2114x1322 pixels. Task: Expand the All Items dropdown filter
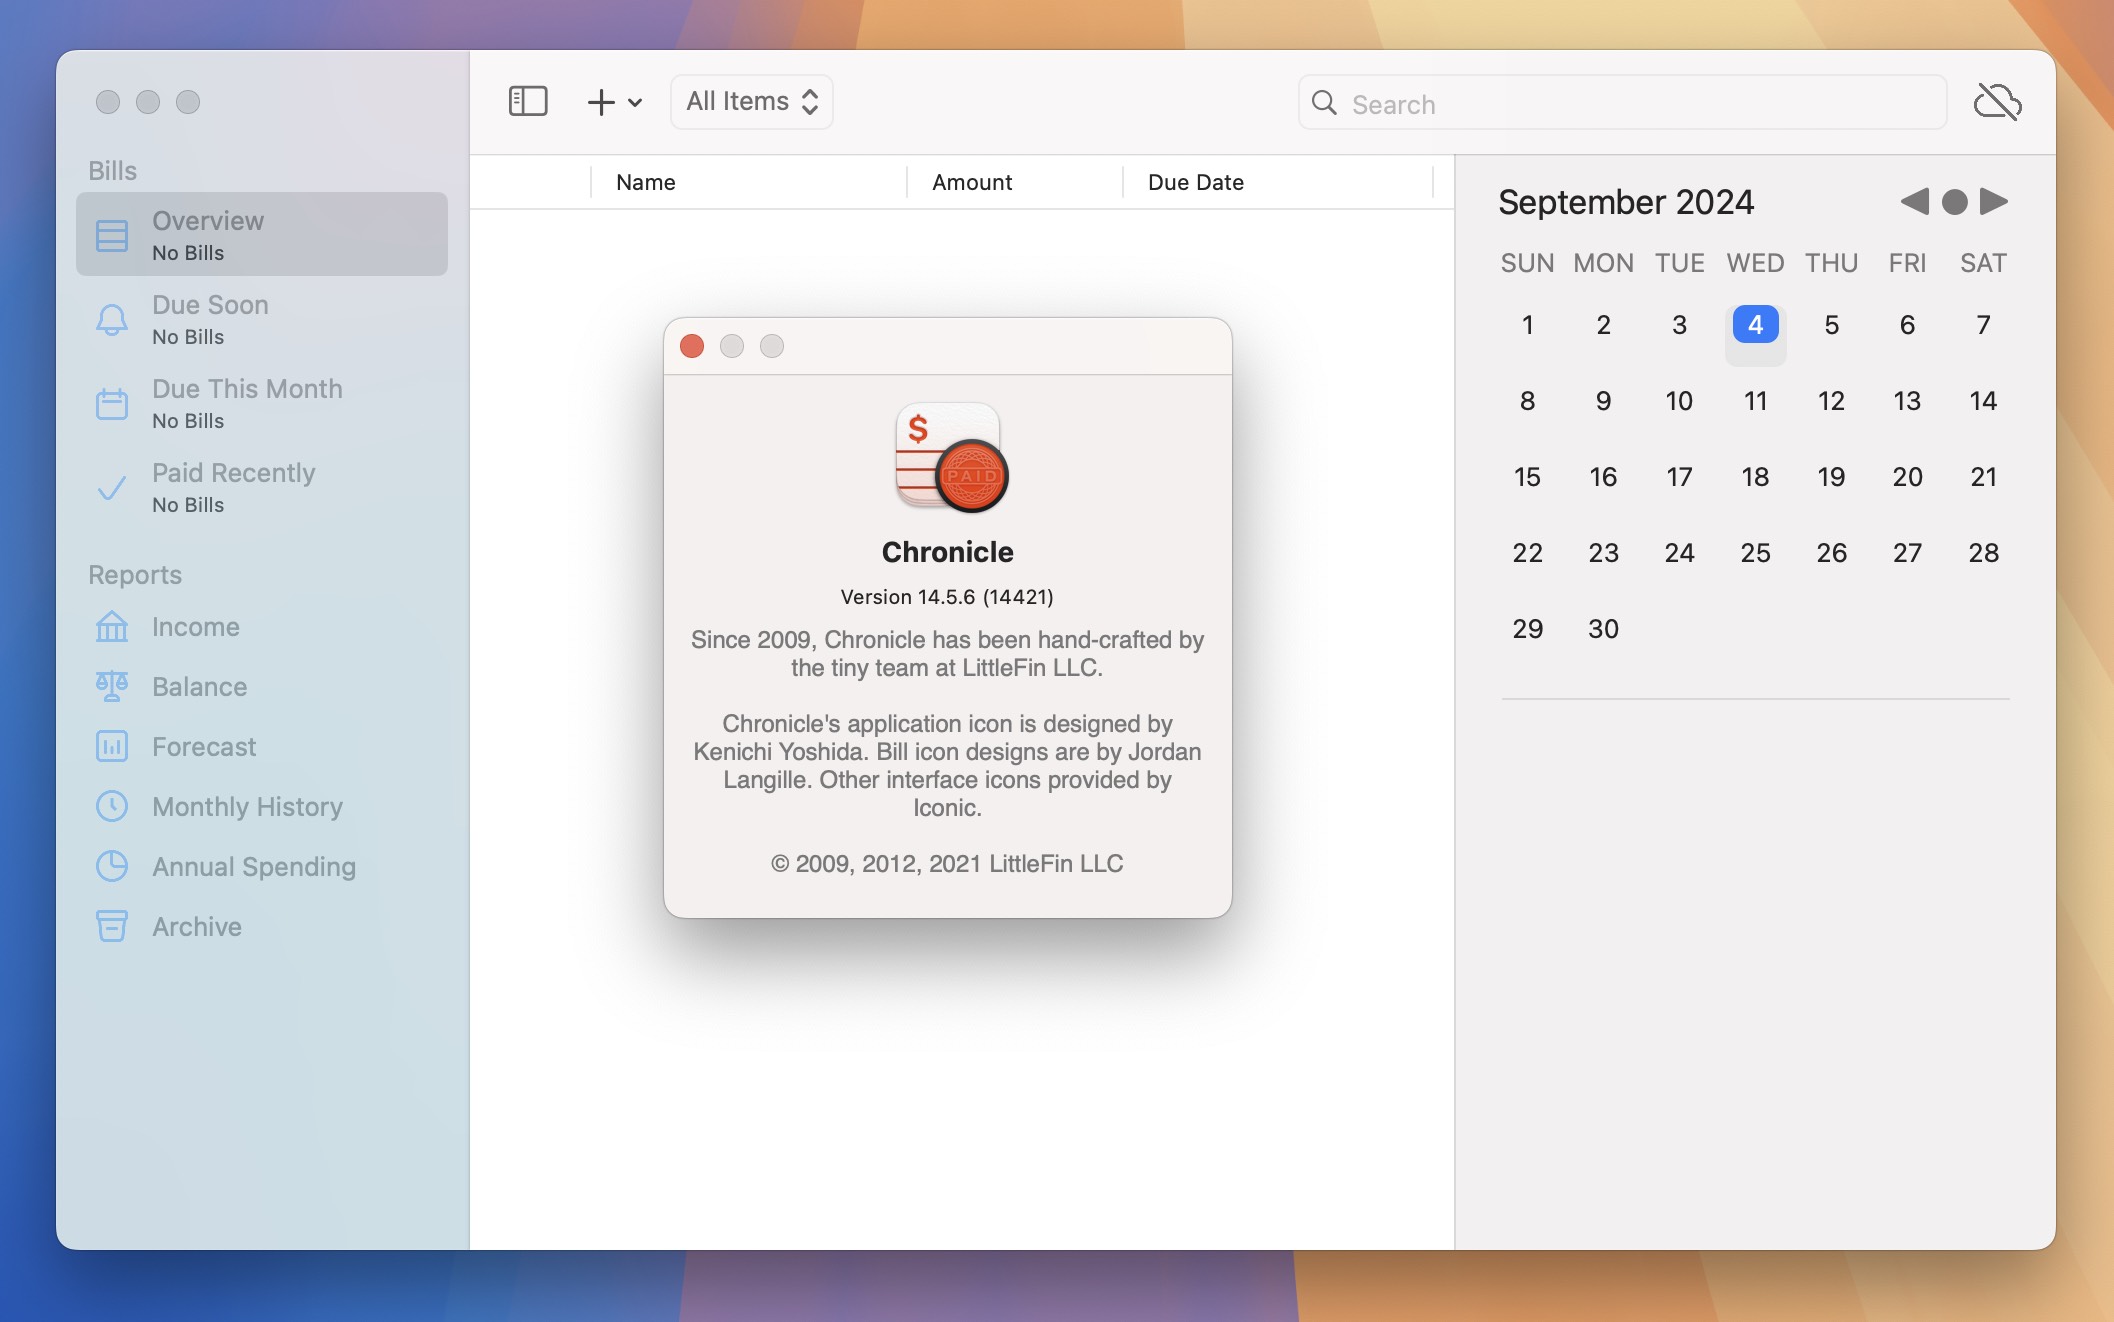pyautogui.click(x=752, y=101)
